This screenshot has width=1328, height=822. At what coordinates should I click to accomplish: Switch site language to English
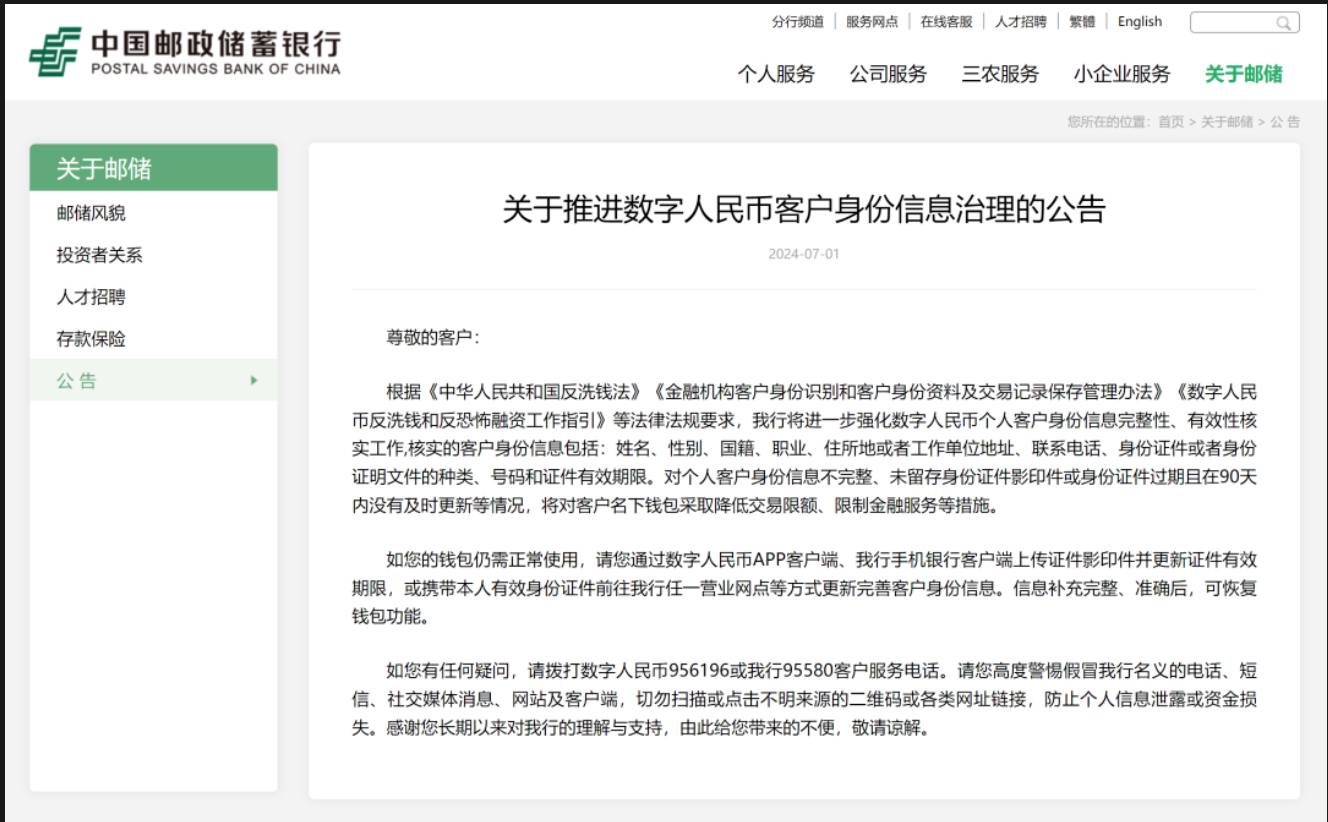click(1139, 22)
